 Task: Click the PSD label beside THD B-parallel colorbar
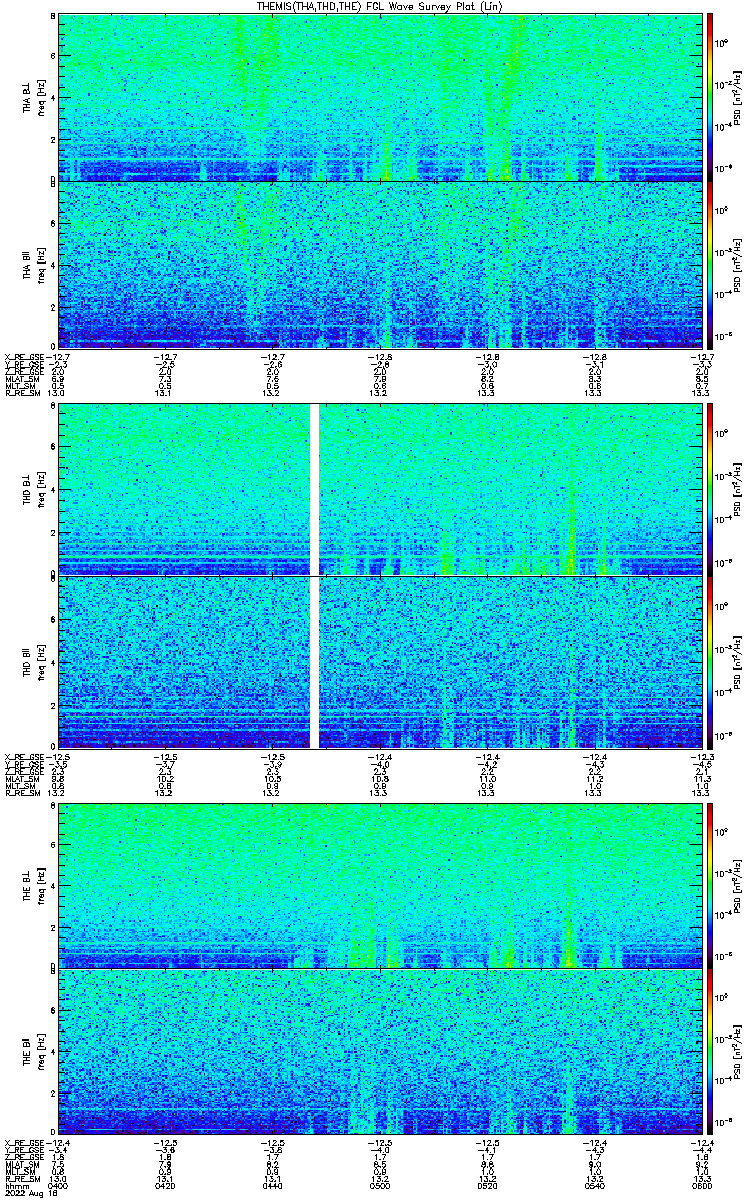point(736,662)
